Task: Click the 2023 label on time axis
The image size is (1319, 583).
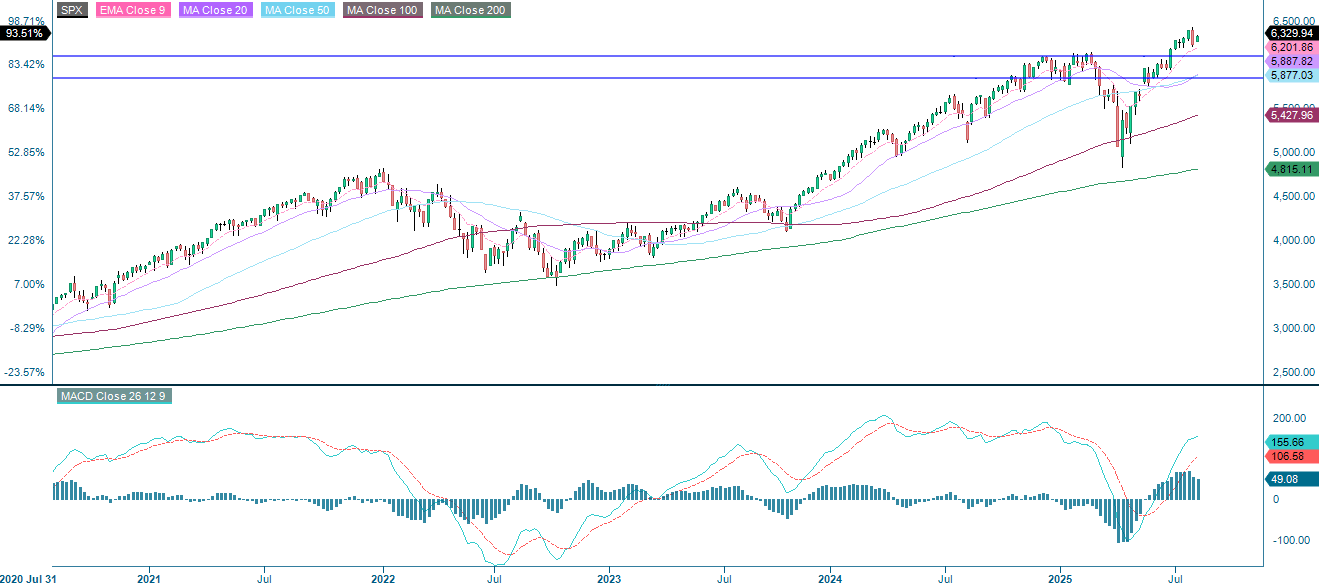Action: point(608,576)
